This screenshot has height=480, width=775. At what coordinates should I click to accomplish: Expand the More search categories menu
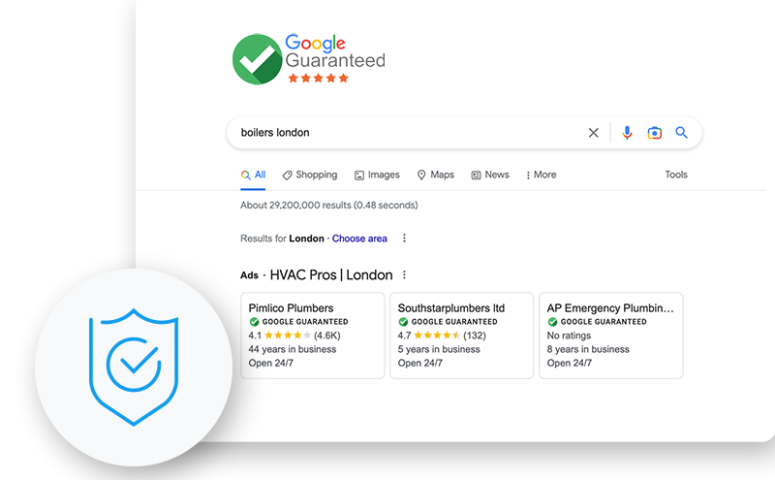tap(541, 175)
